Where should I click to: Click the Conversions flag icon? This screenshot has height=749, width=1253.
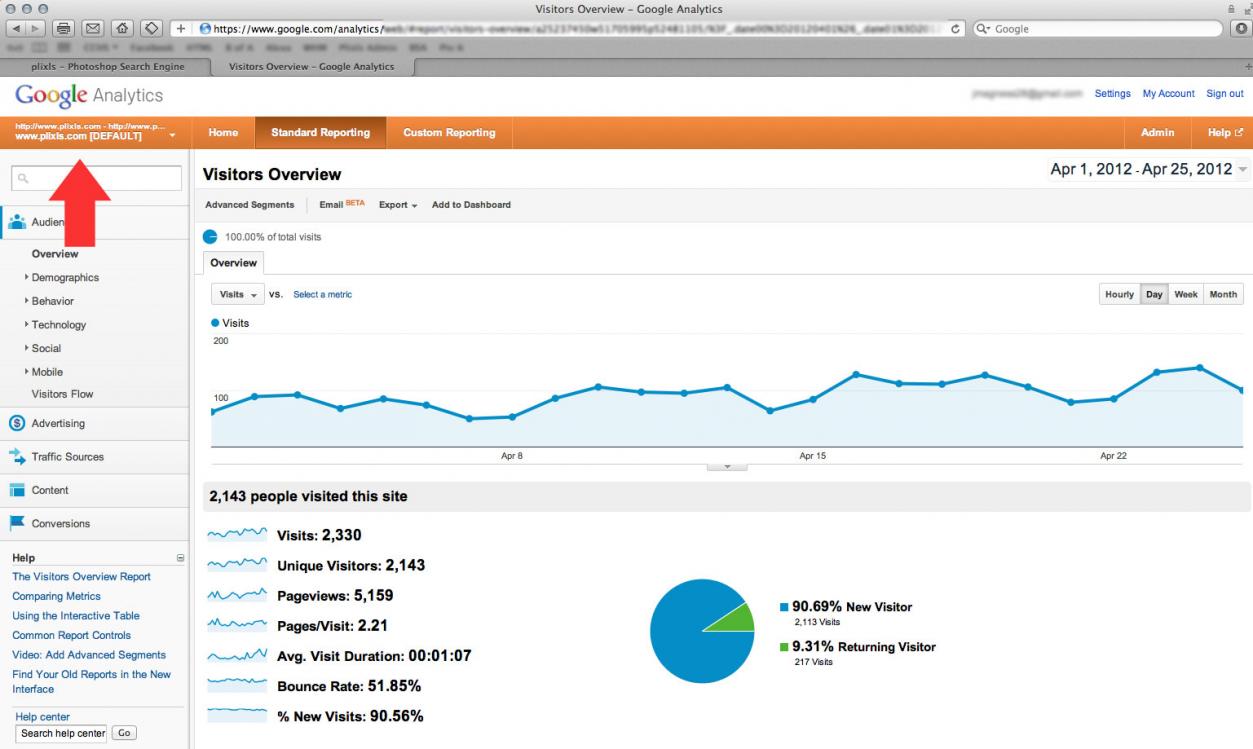click(16, 523)
